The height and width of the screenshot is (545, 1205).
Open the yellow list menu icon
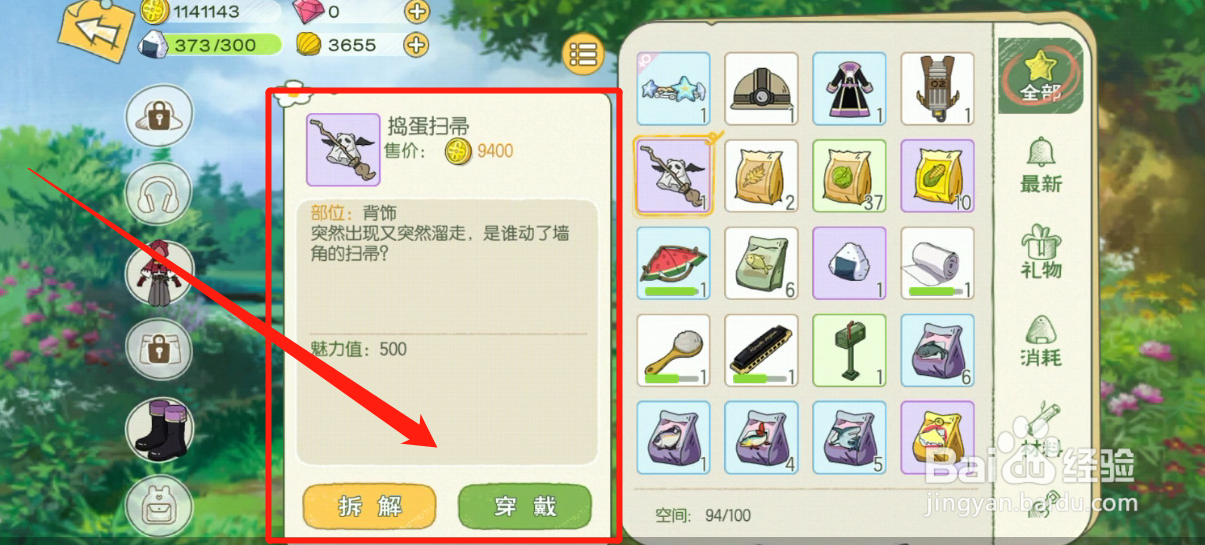(x=584, y=54)
